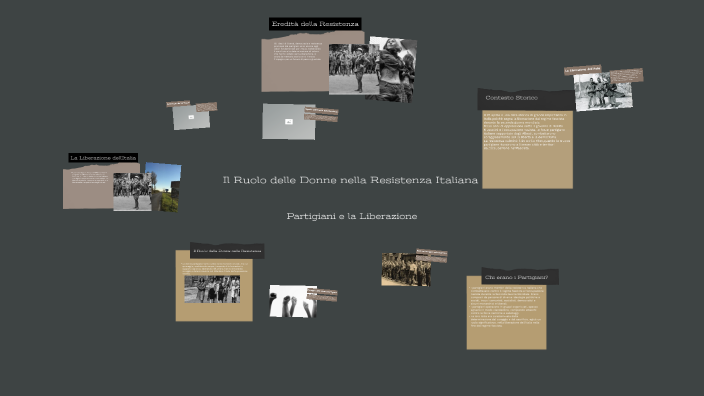Click the brown caption strip under raised fists label
The height and width of the screenshot is (396, 704).
click(x=322, y=299)
